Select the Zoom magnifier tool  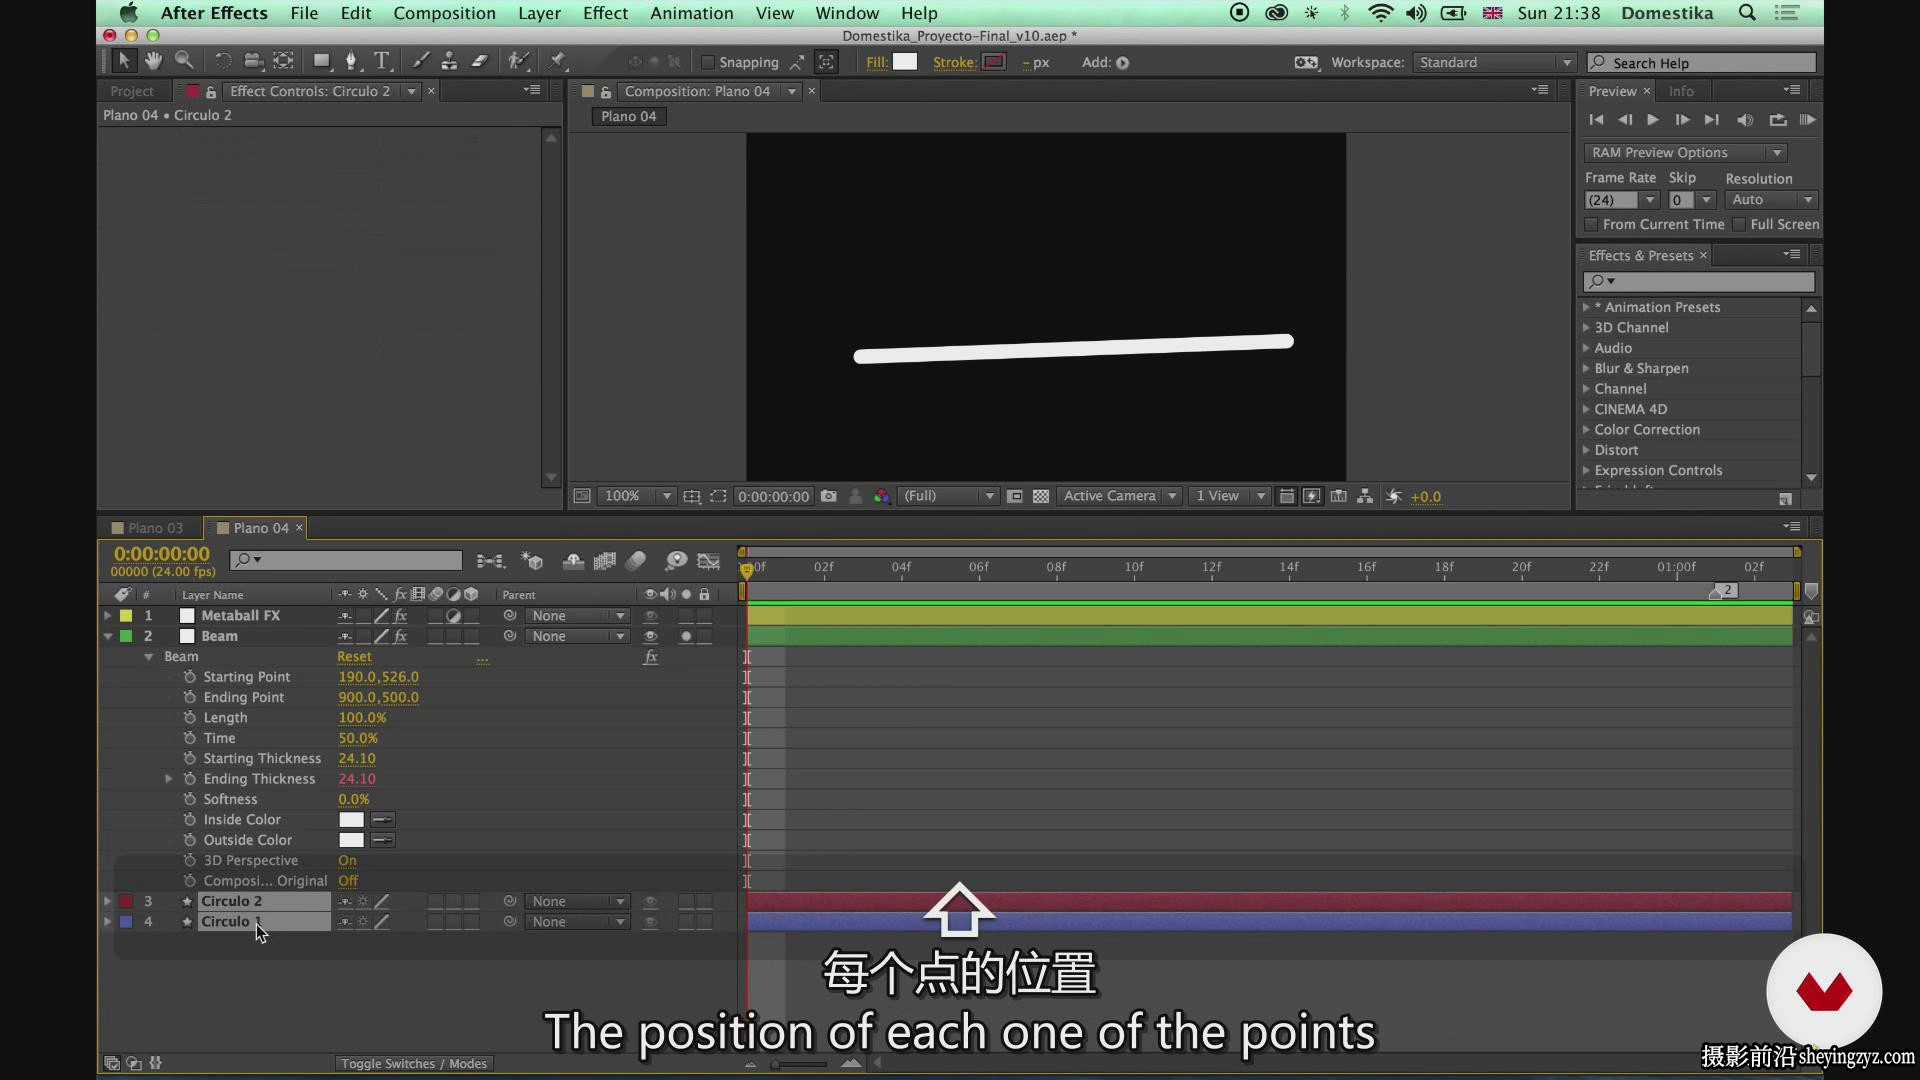coord(184,61)
